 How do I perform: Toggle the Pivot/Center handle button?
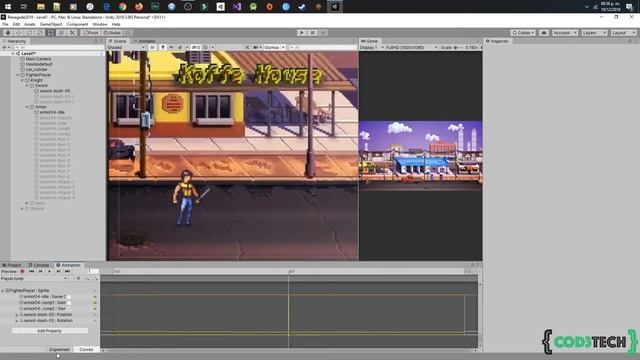point(91,33)
